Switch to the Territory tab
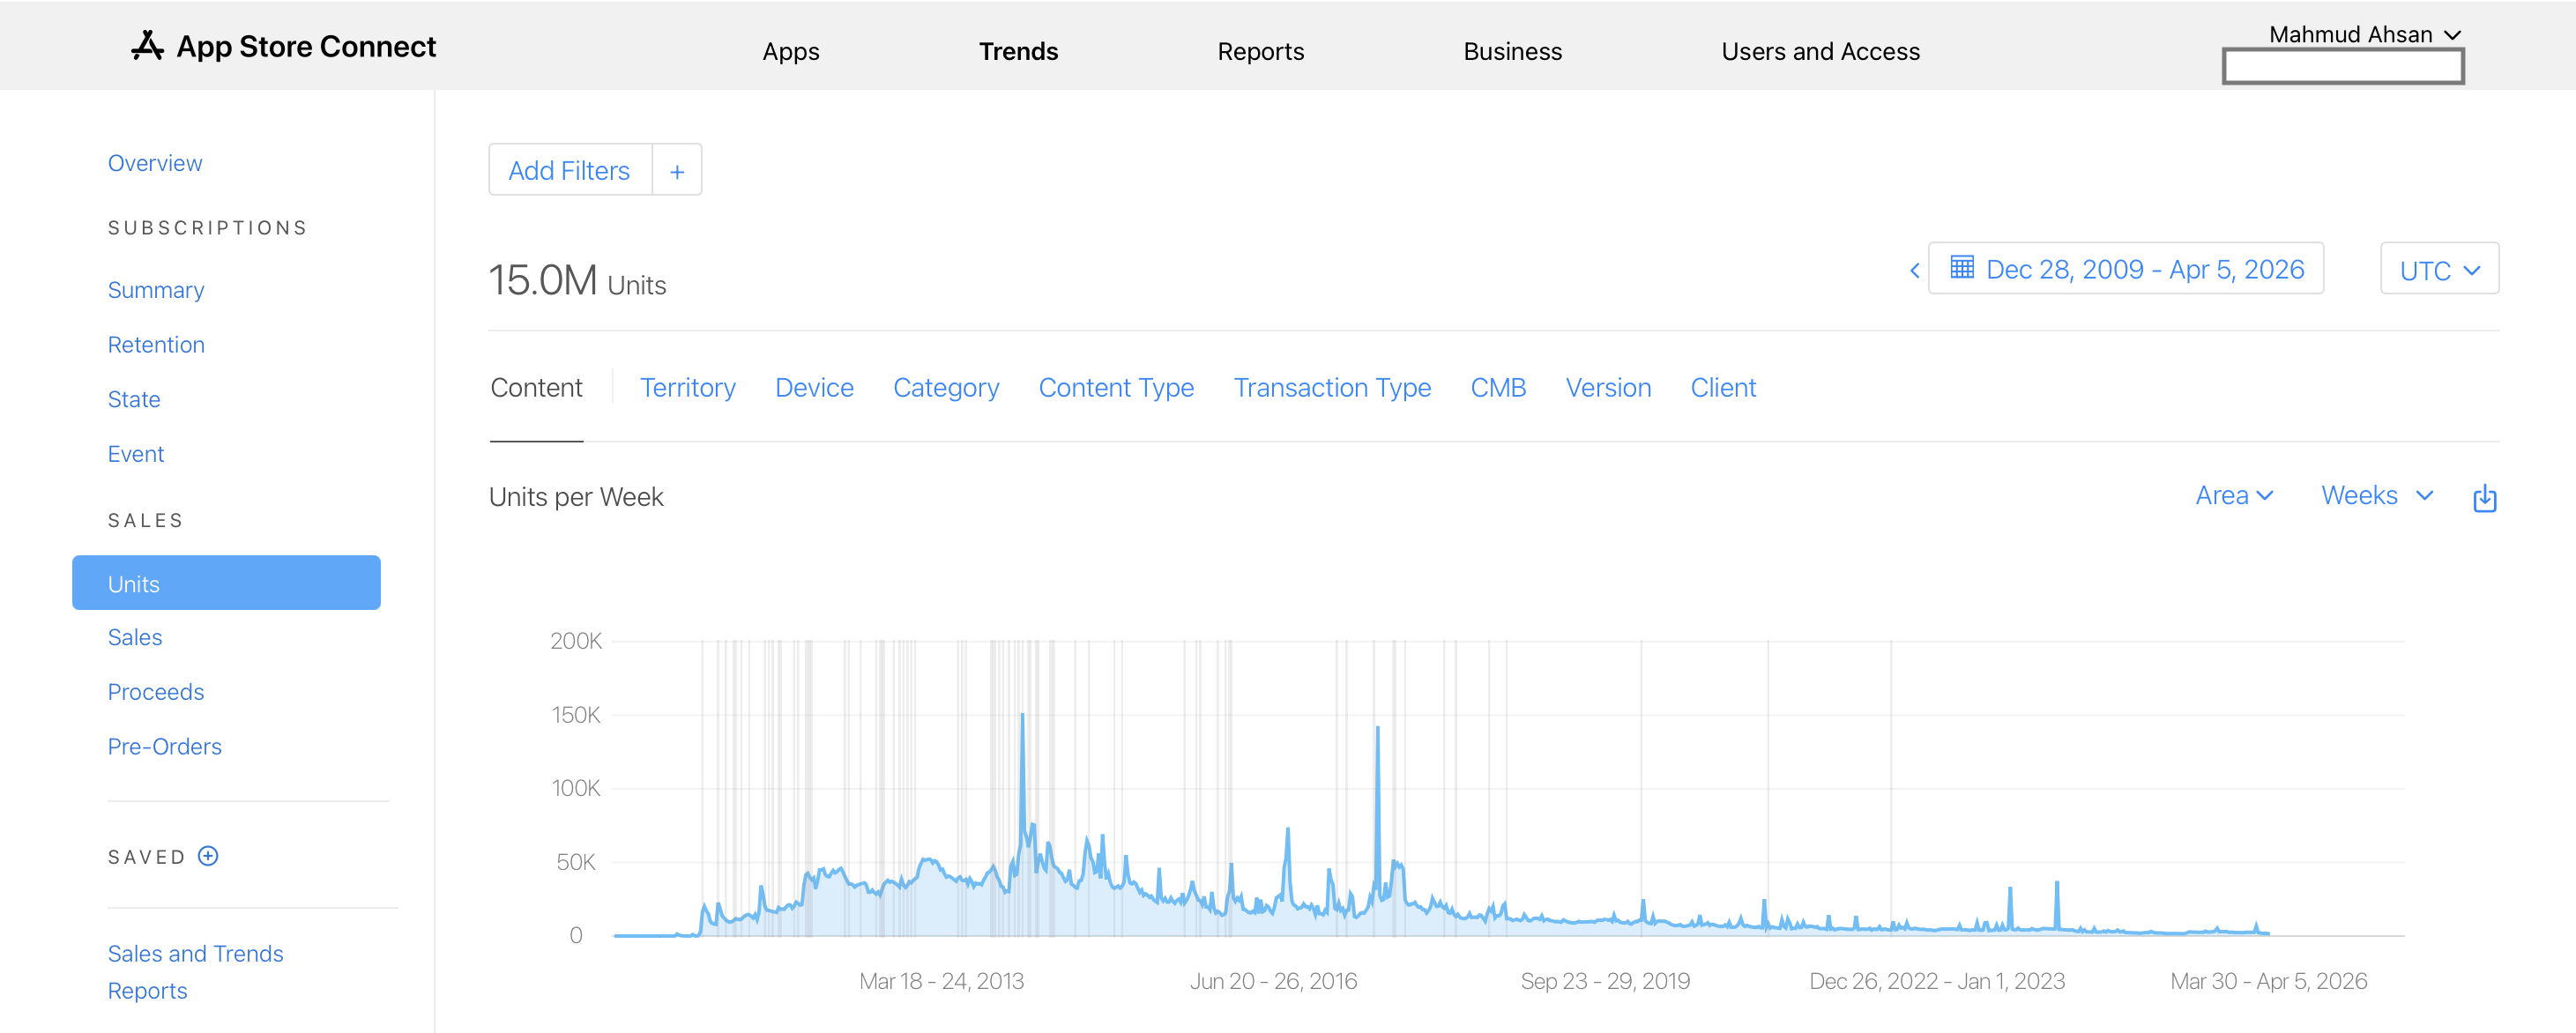This screenshot has height=1033, width=2576. [x=688, y=388]
